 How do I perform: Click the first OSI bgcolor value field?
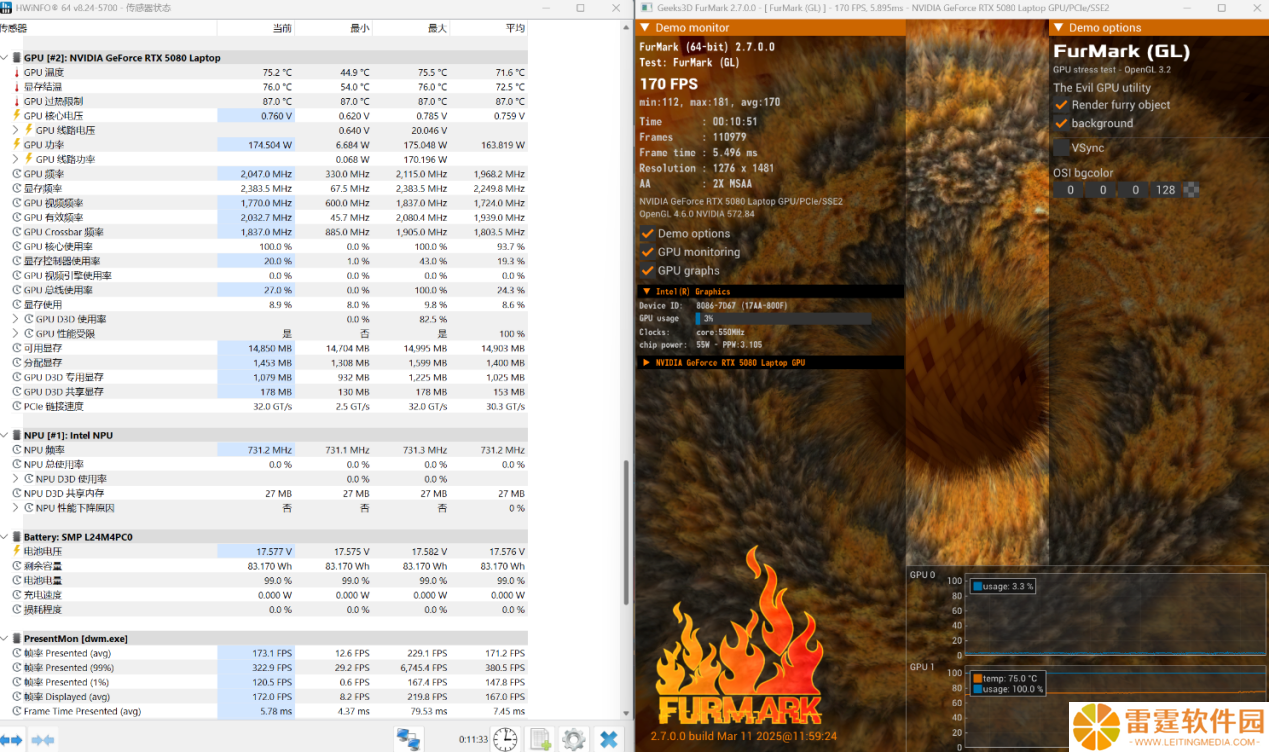[x=1070, y=190]
